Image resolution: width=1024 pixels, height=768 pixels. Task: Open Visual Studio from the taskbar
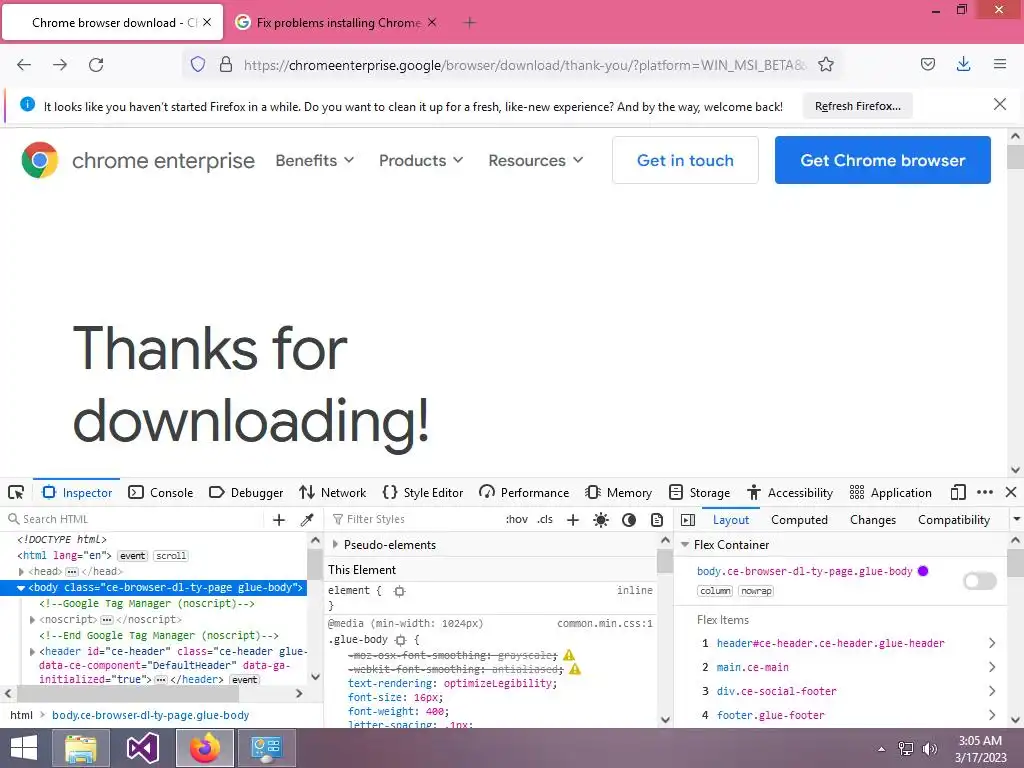pyautogui.click(x=143, y=748)
